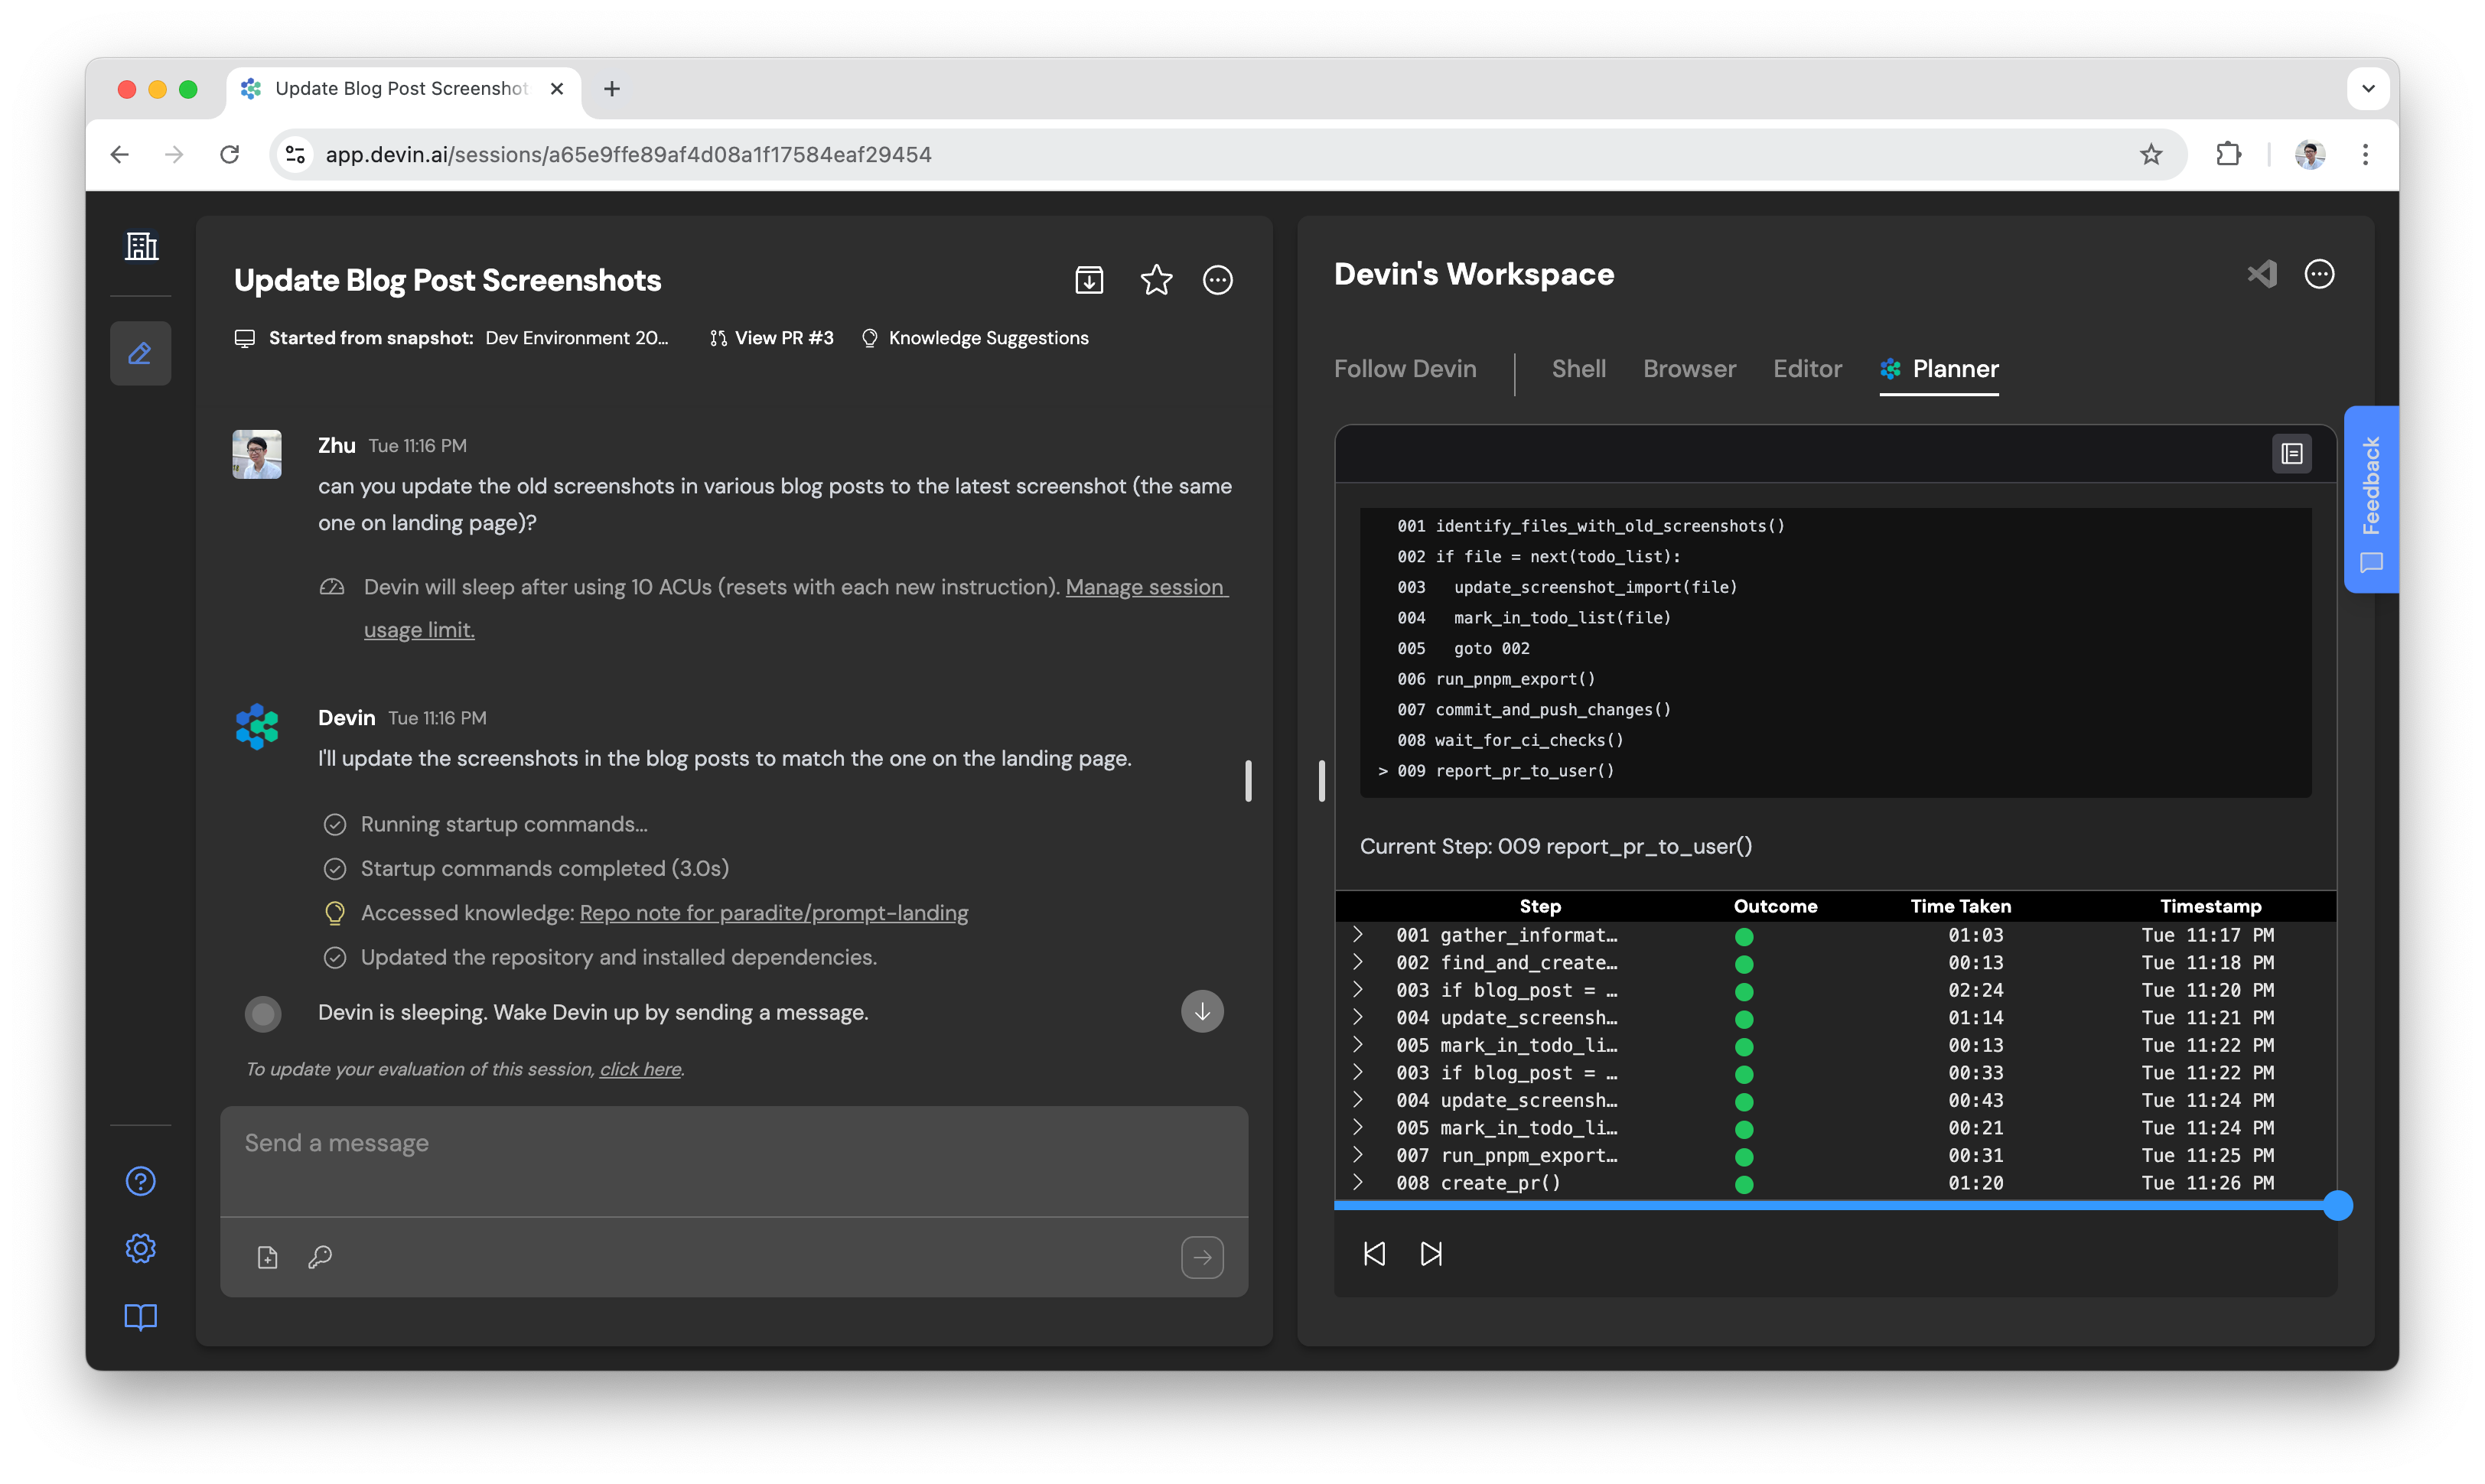Skip to previous planner step
The width and height of the screenshot is (2485, 1484).
(x=1374, y=1254)
